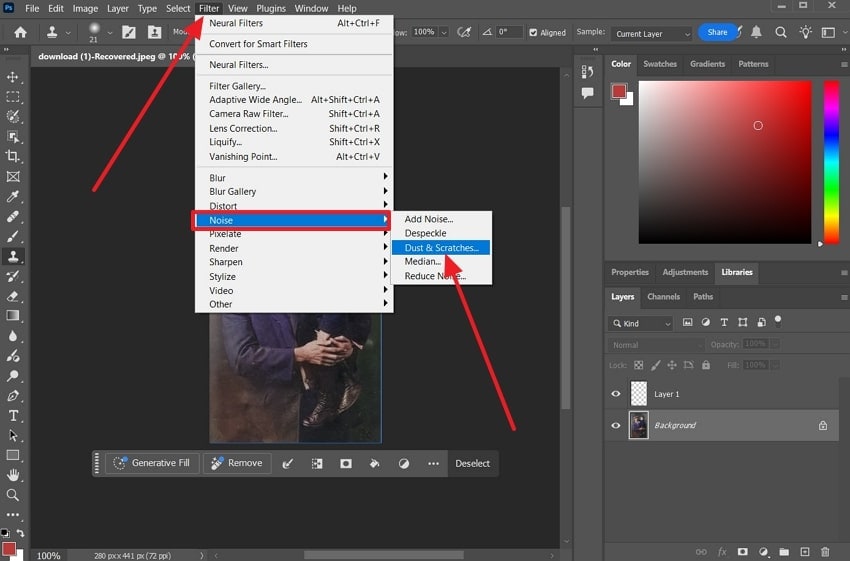
Task: Click the Remove button in taskbar
Action: click(x=237, y=463)
